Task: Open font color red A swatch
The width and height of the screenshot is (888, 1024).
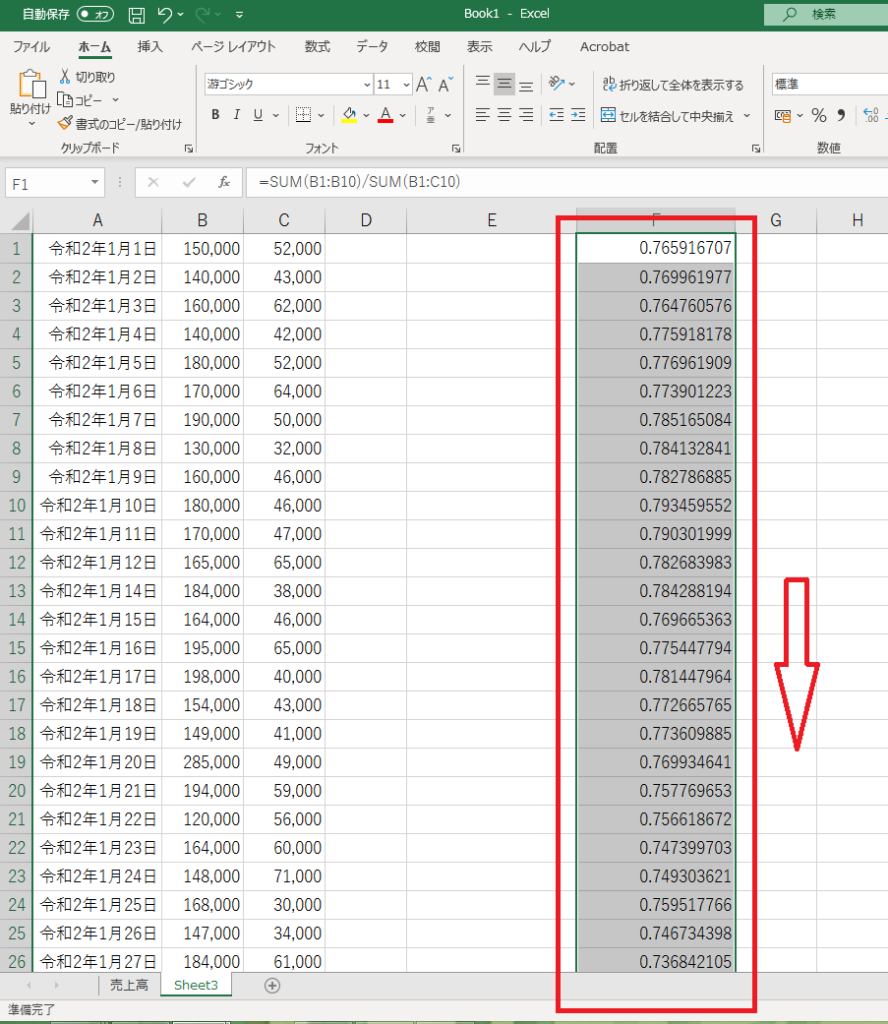Action: pos(386,116)
